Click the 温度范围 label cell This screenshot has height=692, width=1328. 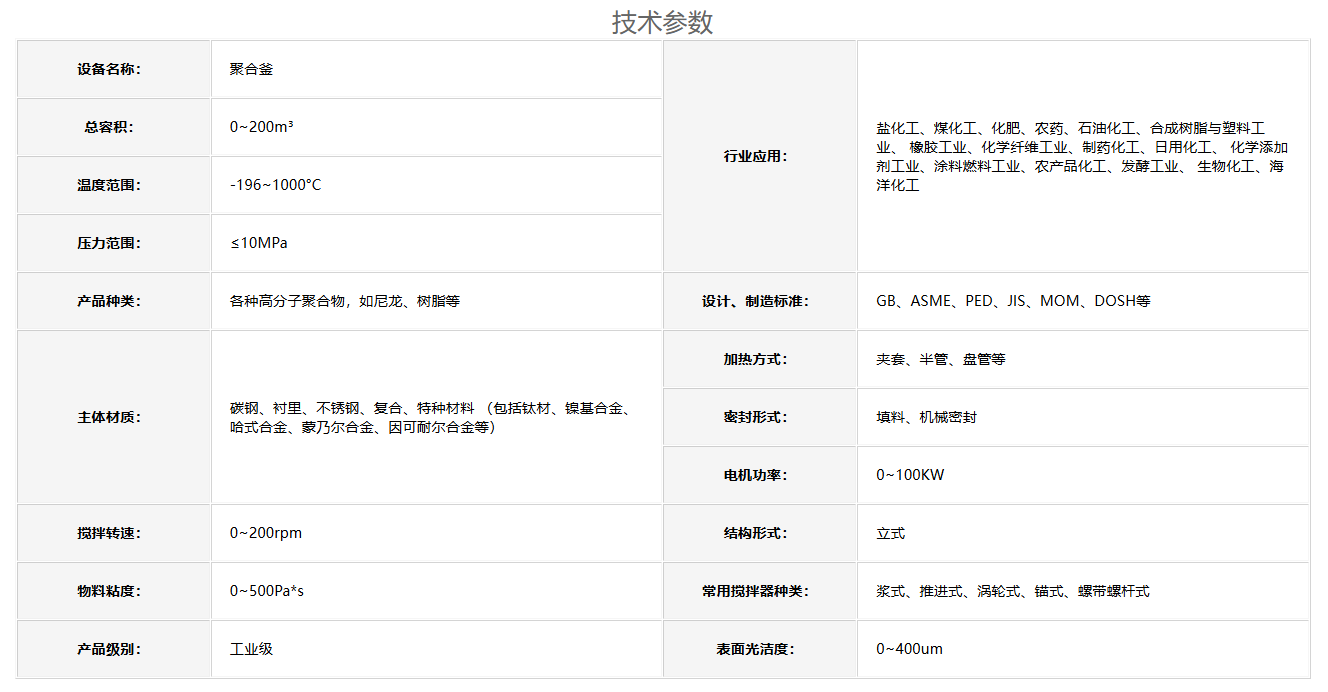pos(109,185)
